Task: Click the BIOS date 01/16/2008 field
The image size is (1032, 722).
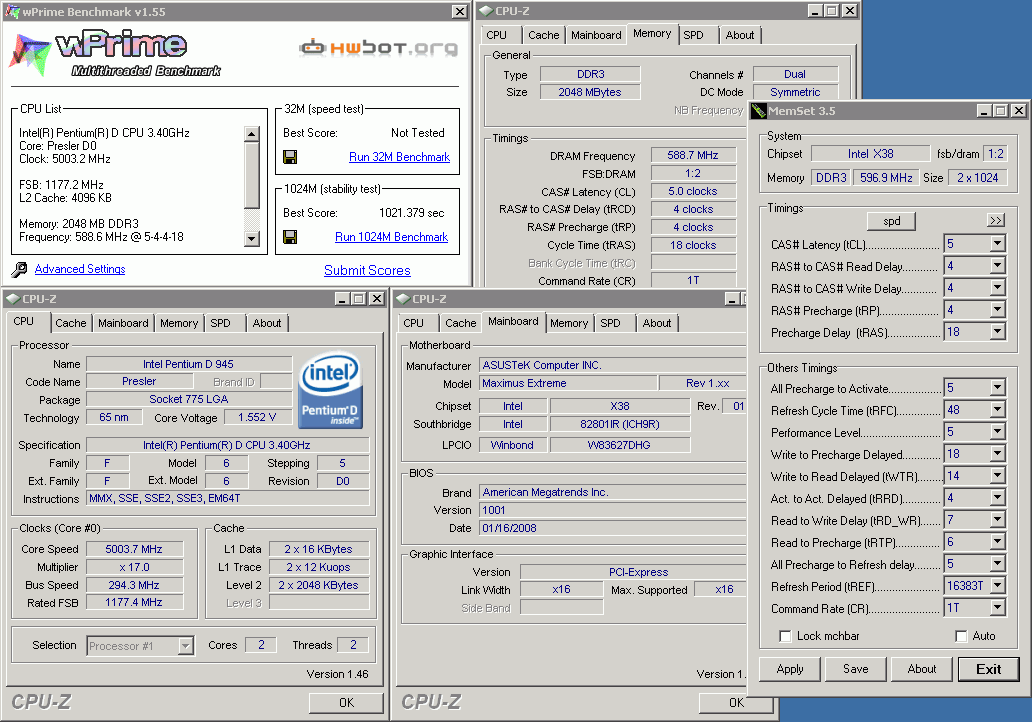Action: 612,528
